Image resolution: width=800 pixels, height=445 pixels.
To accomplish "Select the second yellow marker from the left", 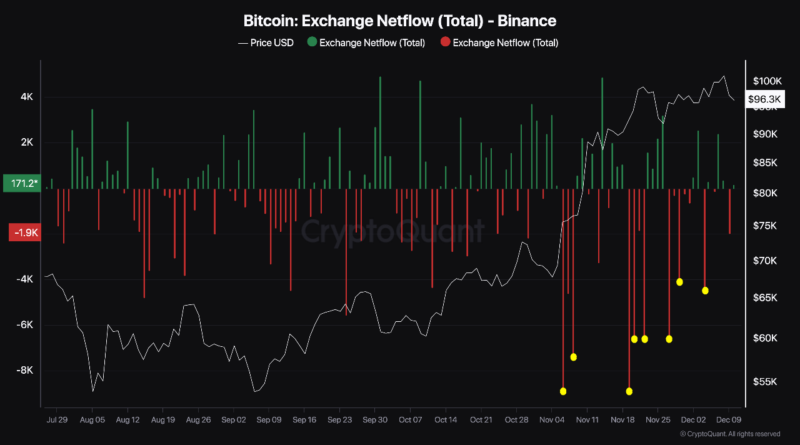I will click(x=574, y=357).
